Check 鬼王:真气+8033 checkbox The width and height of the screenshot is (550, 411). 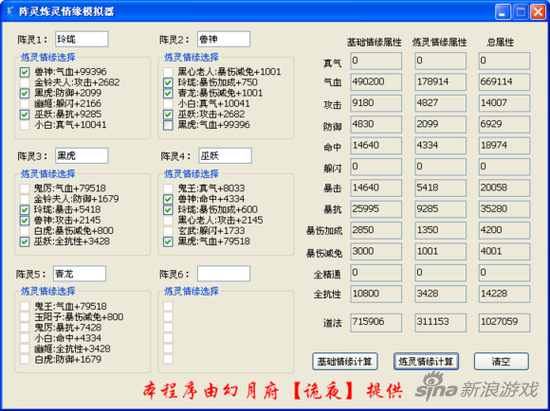point(168,189)
